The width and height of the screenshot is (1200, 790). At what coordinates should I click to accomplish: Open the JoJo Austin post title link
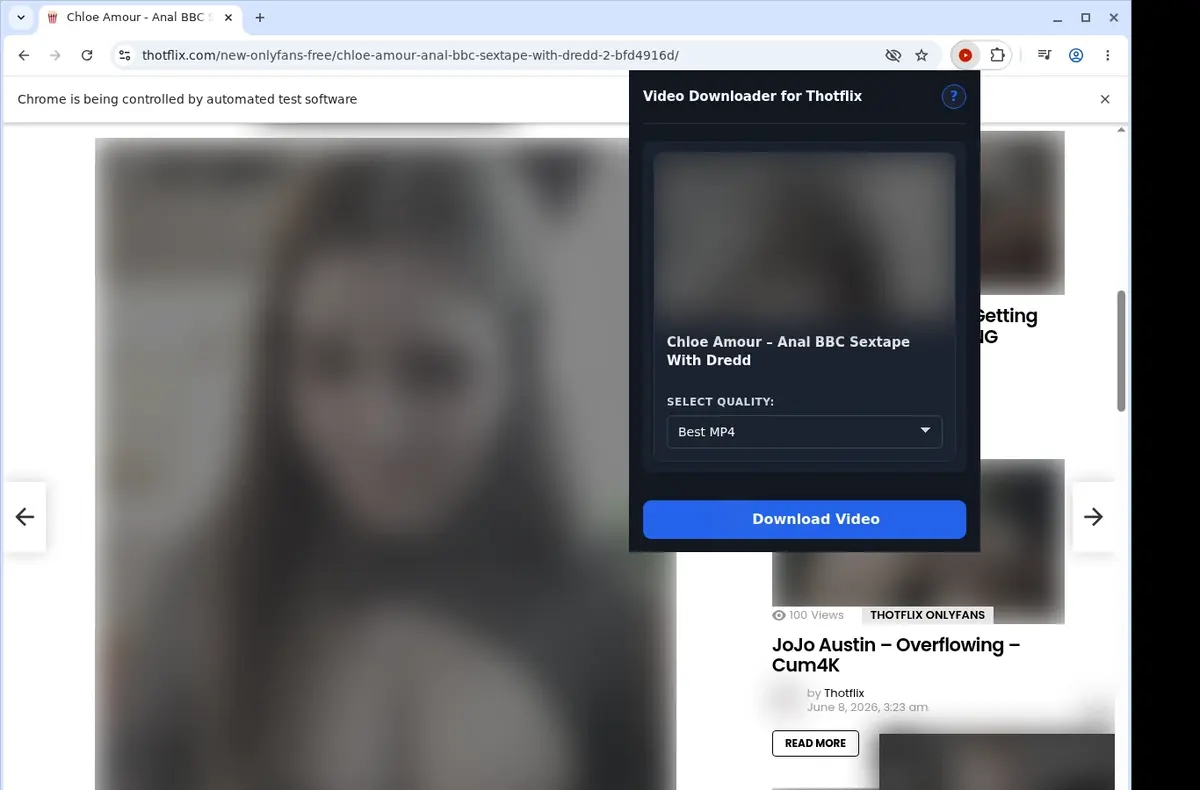click(896, 655)
